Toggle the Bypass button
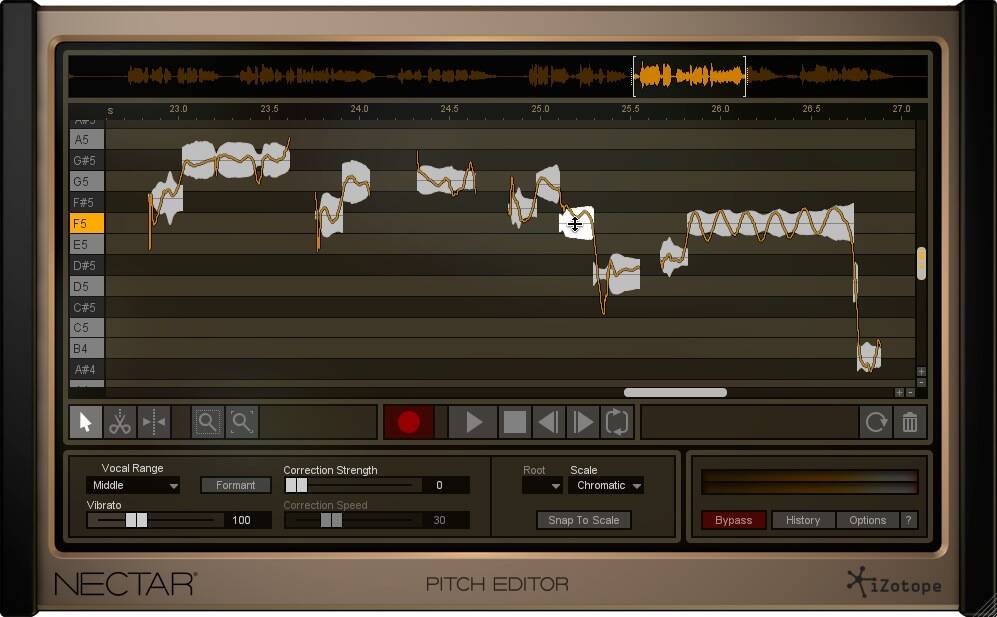 coord(733,520)
